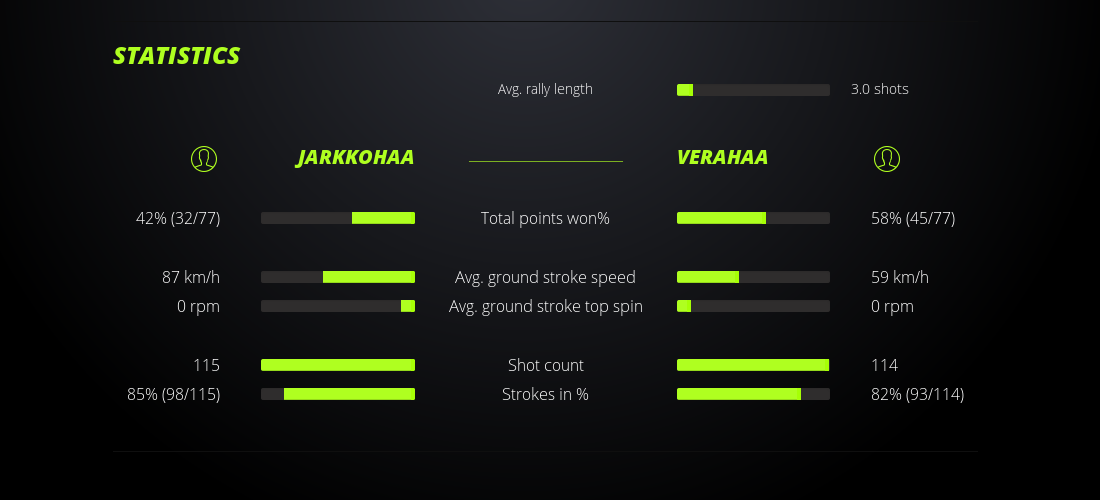Click Jarkkohaa's player profile icon
This screenshot has width=1100, height=500.
[x=203, y=158]
